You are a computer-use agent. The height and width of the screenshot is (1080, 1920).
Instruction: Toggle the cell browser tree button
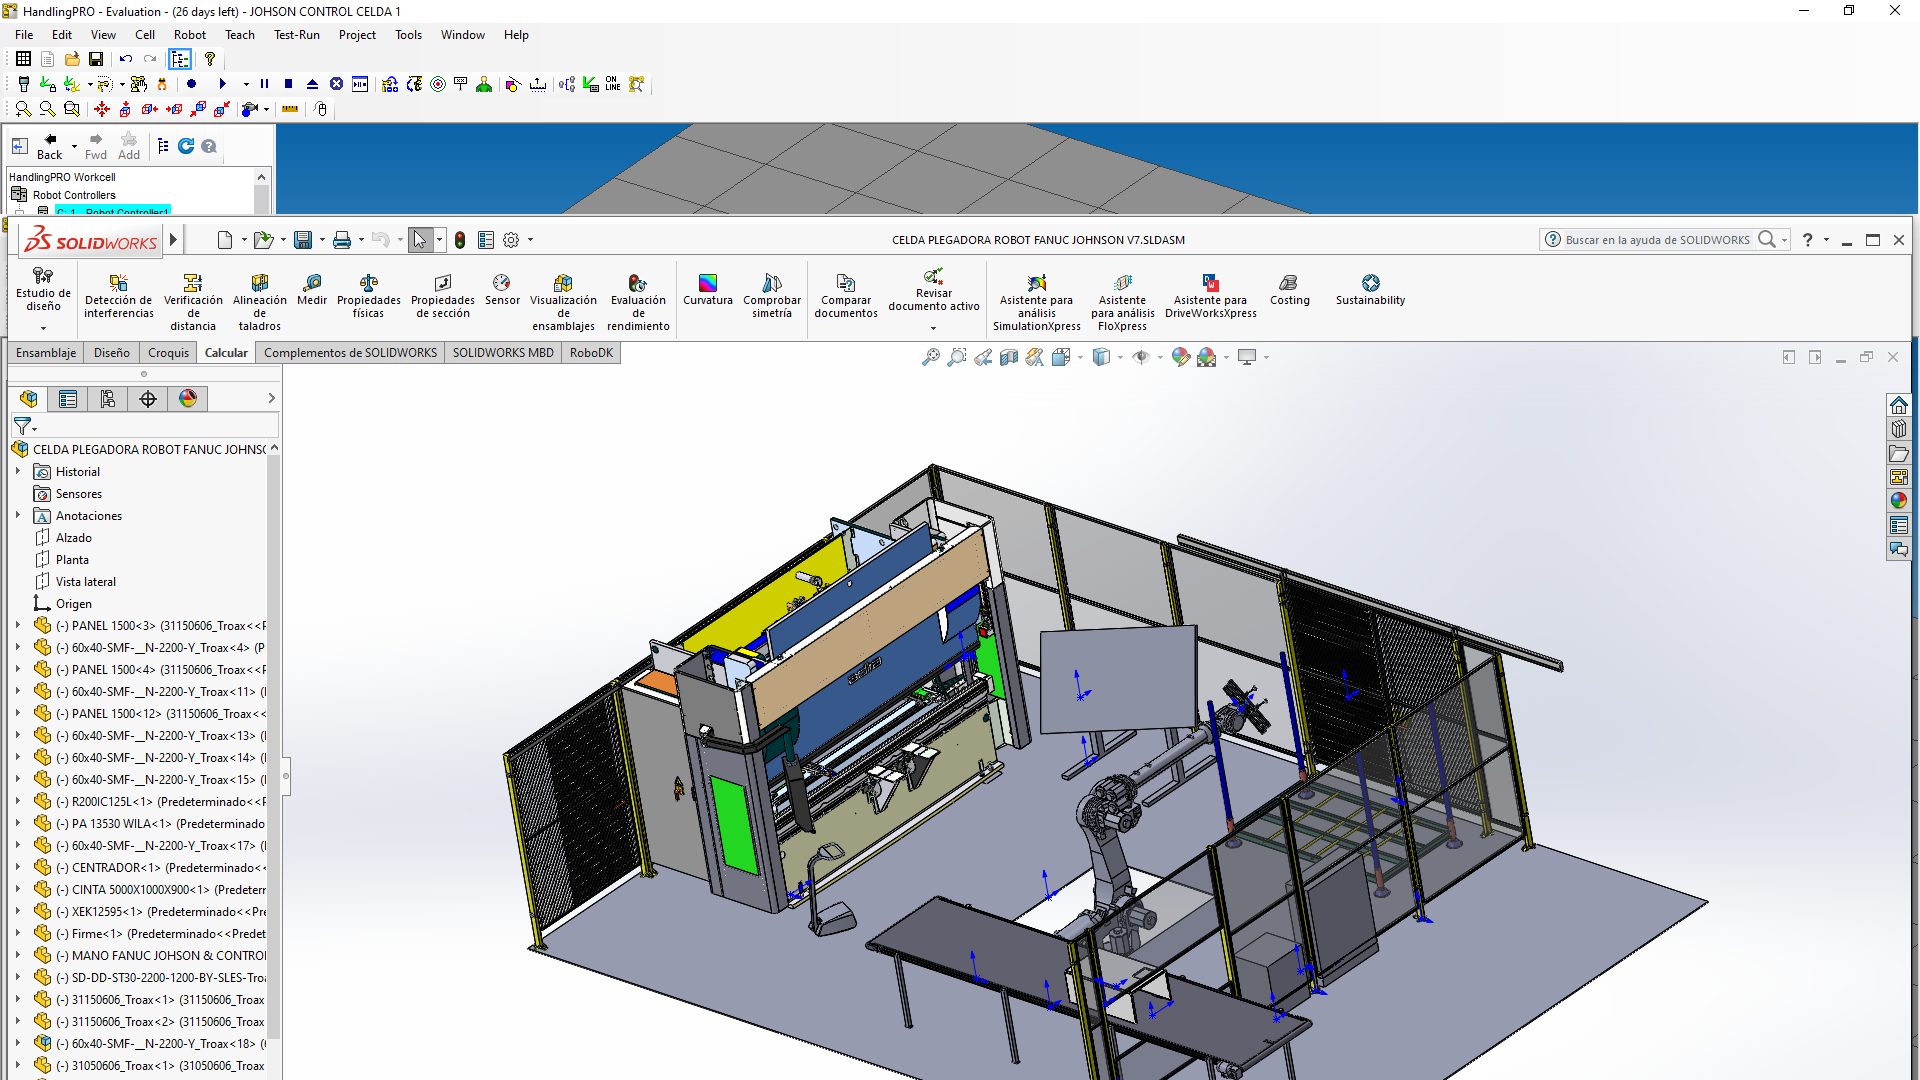coord(180,59)
